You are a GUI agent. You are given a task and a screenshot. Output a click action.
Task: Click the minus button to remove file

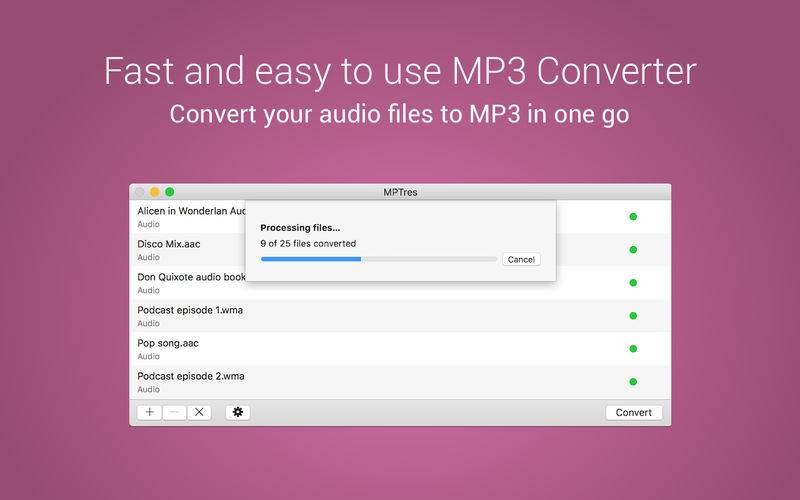pyautogui.click(x=174, y=412)
